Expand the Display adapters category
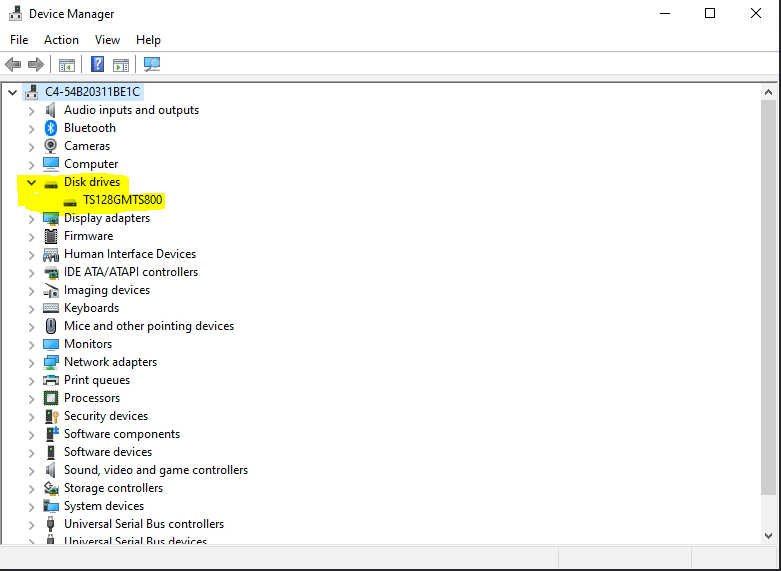The width and height of the screenshot is (781, 571). 31,219
